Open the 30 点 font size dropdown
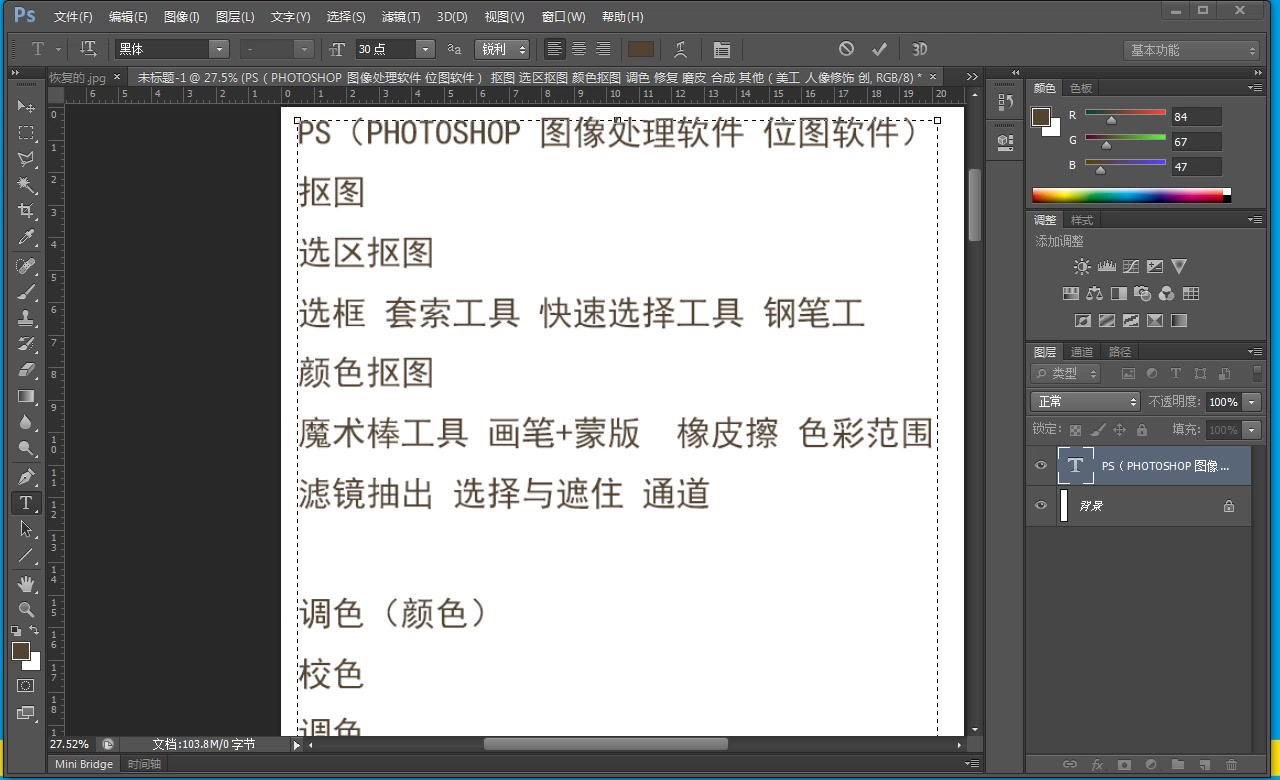Image resolution: width=1280 pixels, height=780 pixels. pos(426,49)
